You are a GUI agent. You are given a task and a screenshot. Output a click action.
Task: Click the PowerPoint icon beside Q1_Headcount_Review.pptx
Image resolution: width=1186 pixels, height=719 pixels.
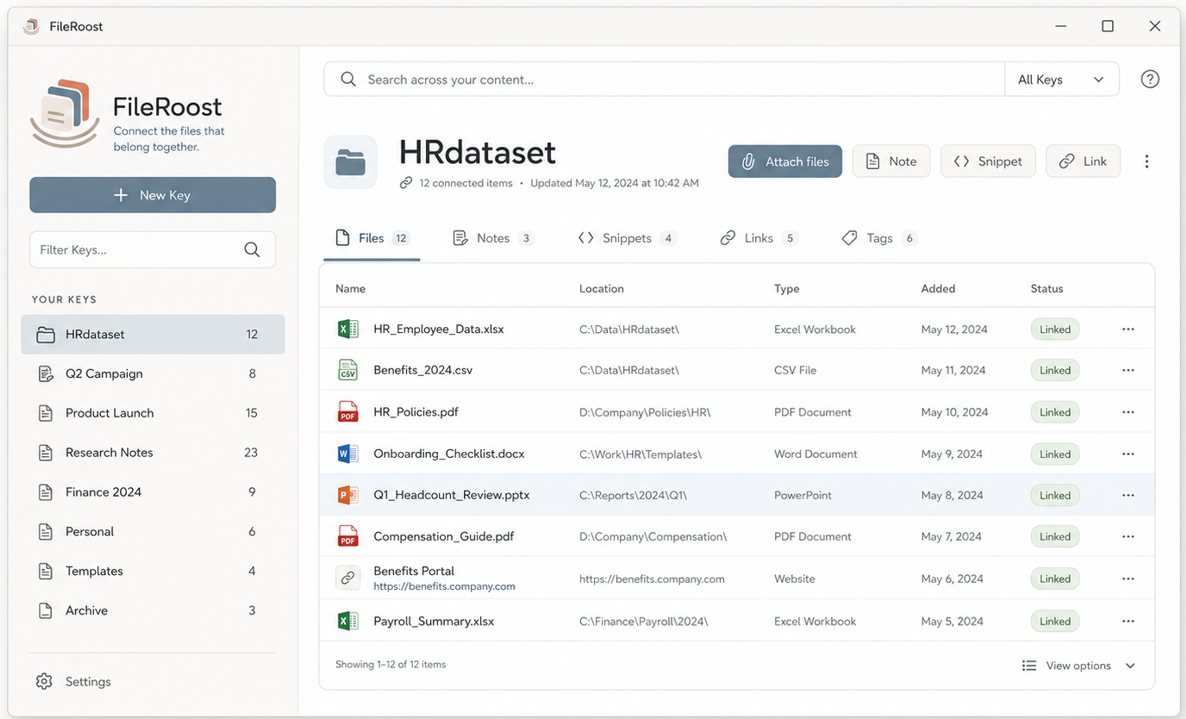[347, 495]
